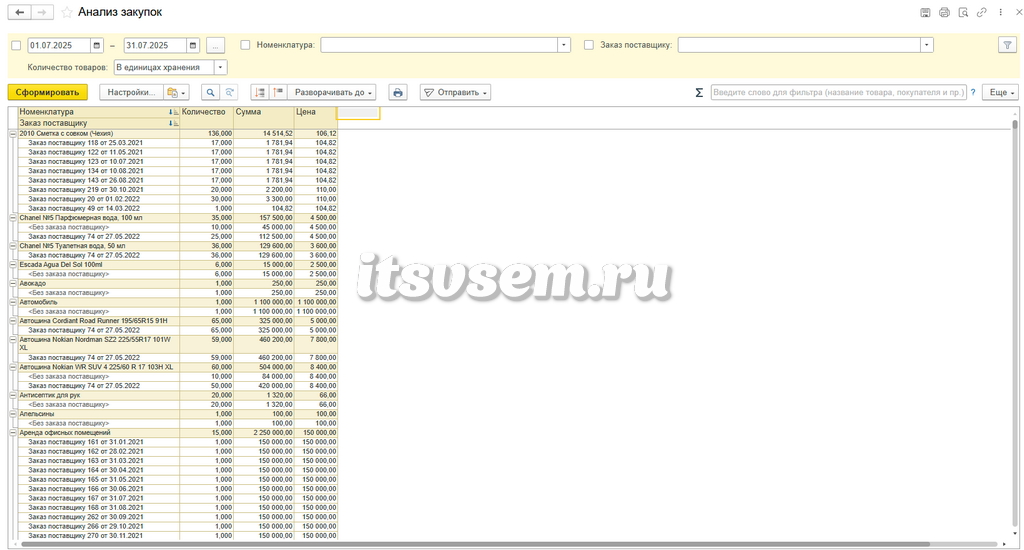Collapse the Chanel №5 Парфюмерная вода group
Viewport: 1024px width, 550px height.
click(13, 218)
